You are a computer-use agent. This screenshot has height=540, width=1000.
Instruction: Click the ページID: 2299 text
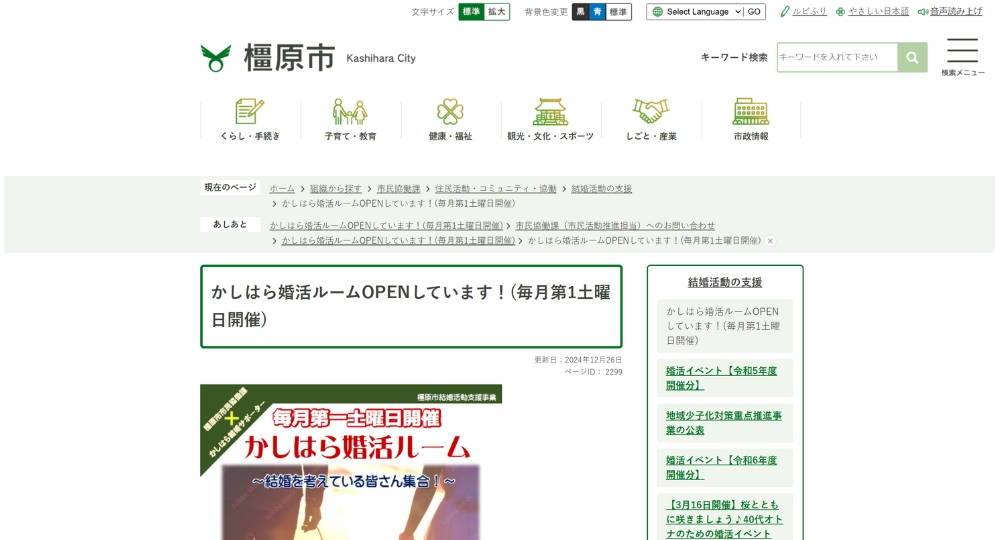(x=593, y=372)
